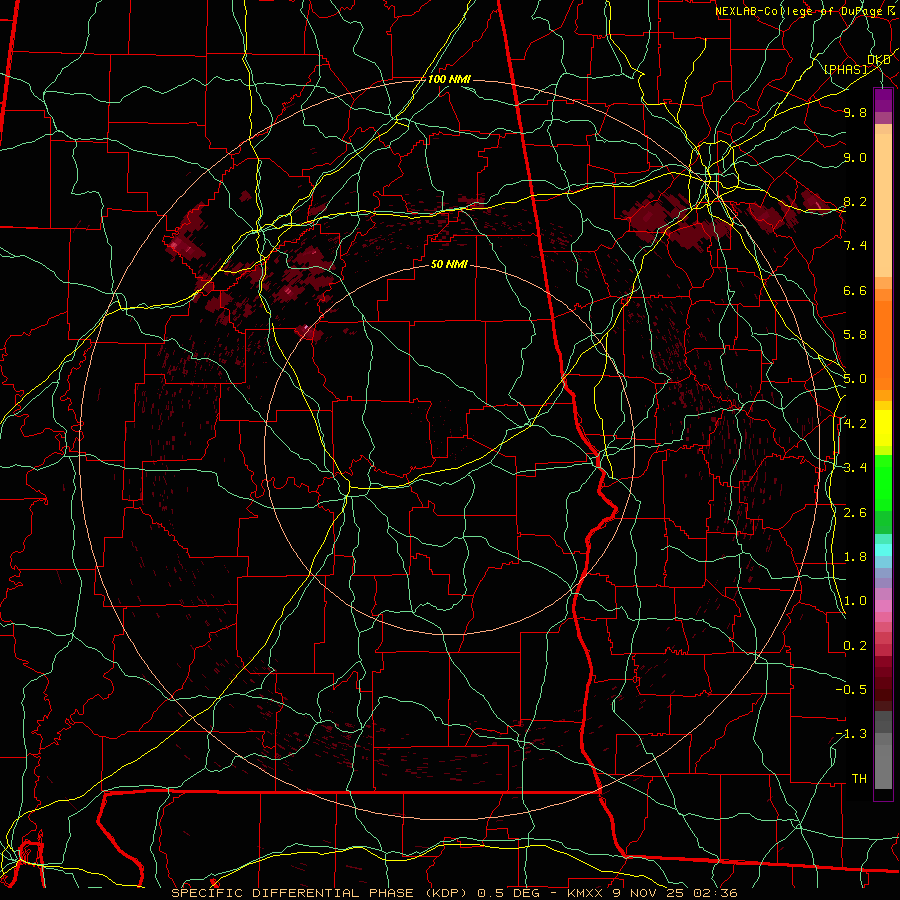The height and width of the screenshot is (900, 900).
Task: Click the 5.8 scale value
Action: (855, 335)
